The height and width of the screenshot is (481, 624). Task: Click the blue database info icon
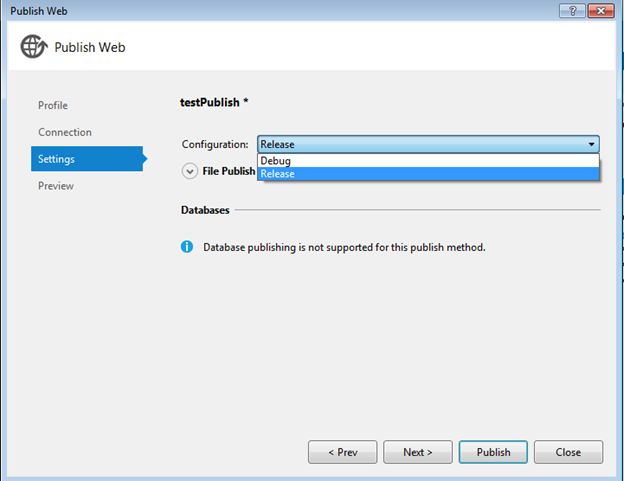(x=187, y=246)
